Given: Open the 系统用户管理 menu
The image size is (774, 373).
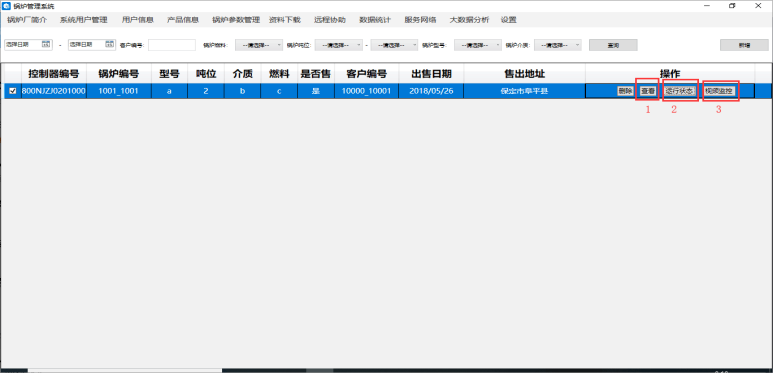Looking at the screenshot, I should click(83, 20).
